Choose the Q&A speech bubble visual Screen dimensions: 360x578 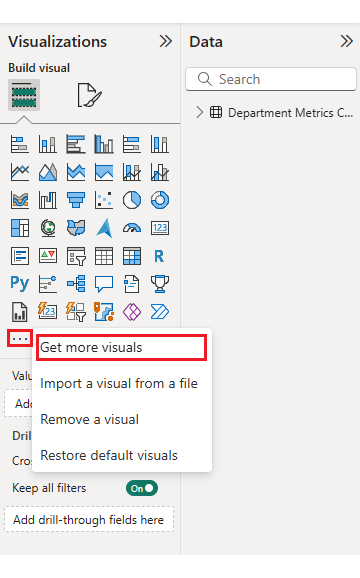104,284
